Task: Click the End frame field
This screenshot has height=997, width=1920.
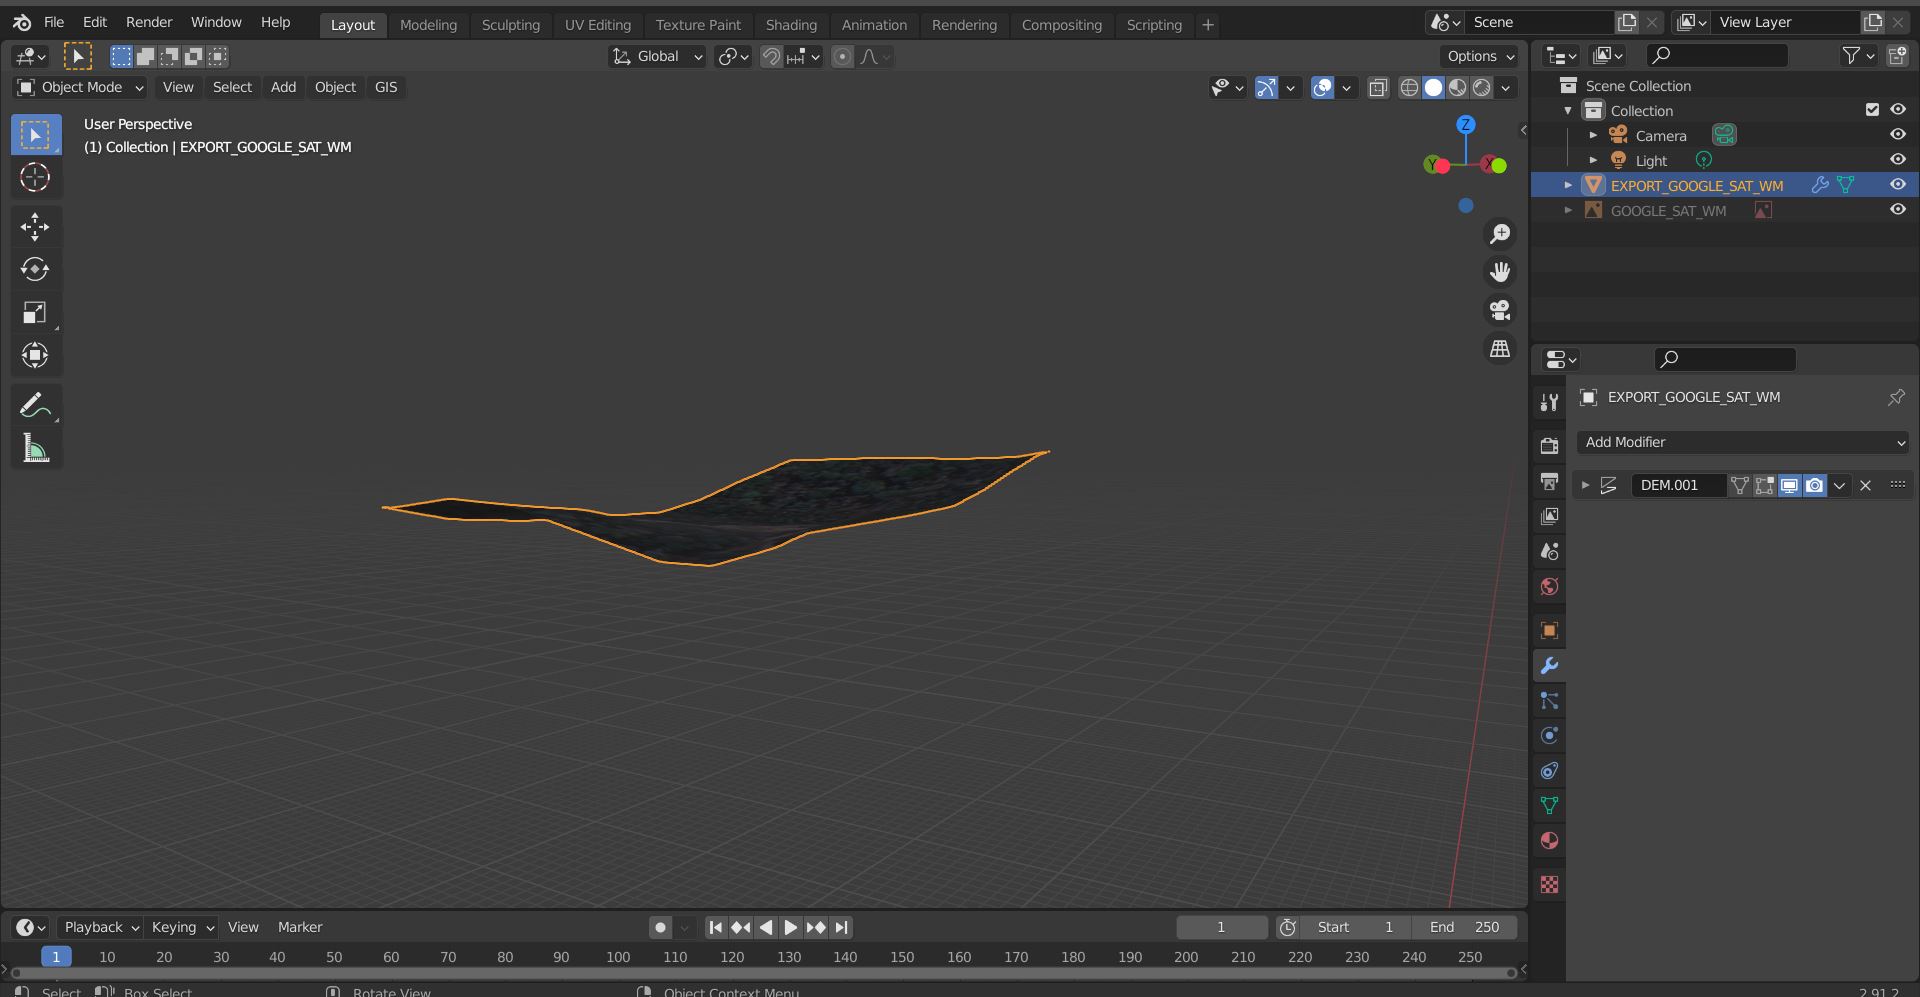Action: pos(1464,928)
